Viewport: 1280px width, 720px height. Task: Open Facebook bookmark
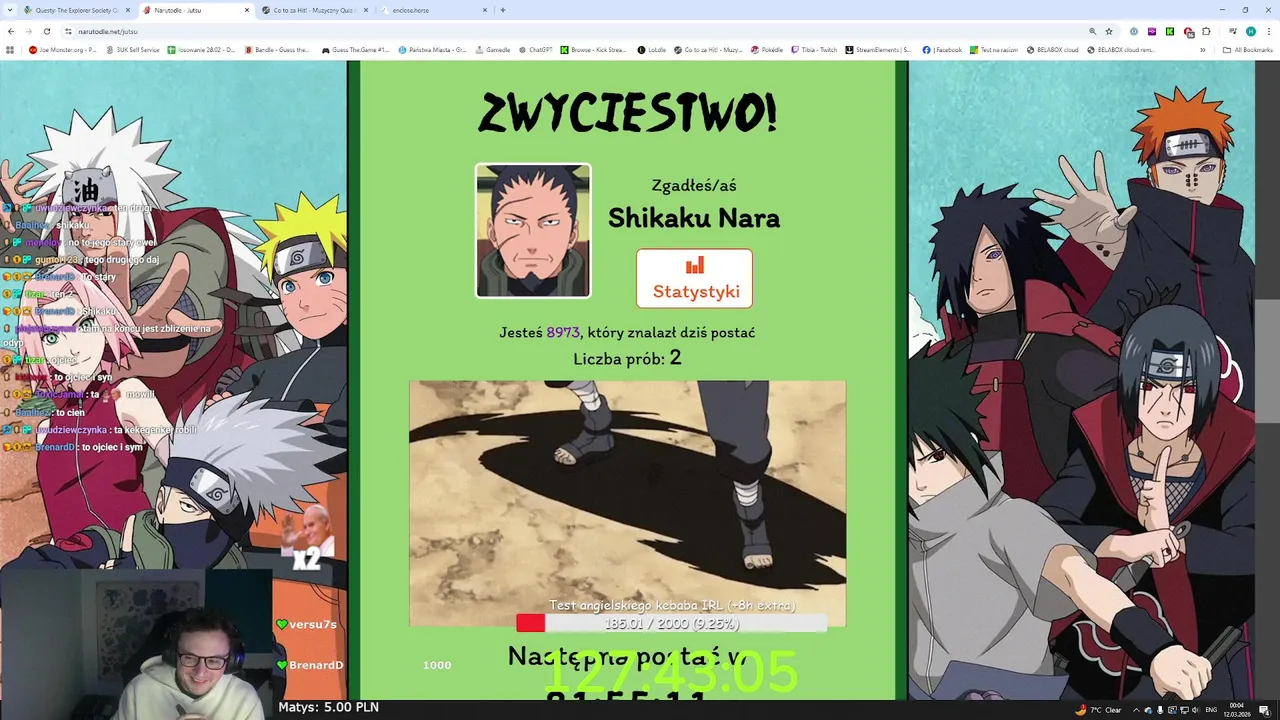(942, 50)
